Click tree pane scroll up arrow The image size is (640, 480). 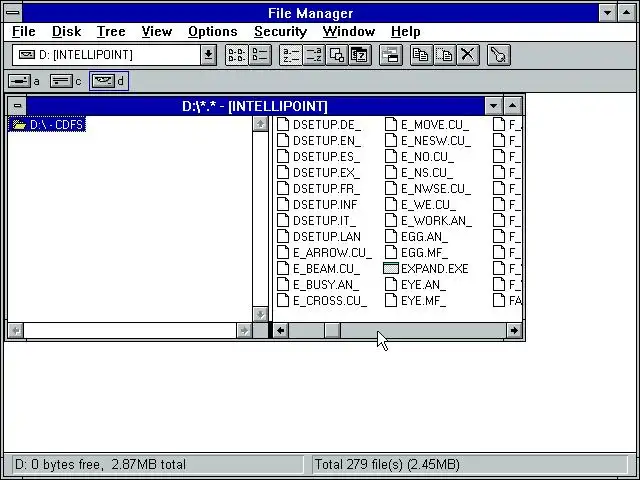(x=260, y=124)
